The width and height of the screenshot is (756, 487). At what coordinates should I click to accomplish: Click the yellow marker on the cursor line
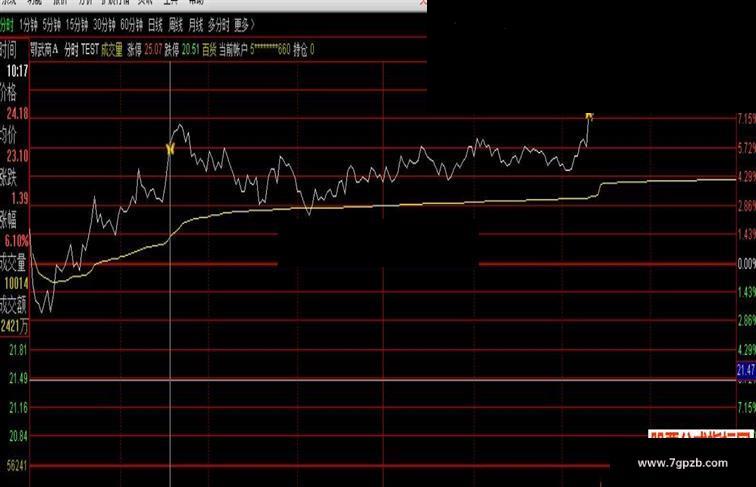pos(170,149)
